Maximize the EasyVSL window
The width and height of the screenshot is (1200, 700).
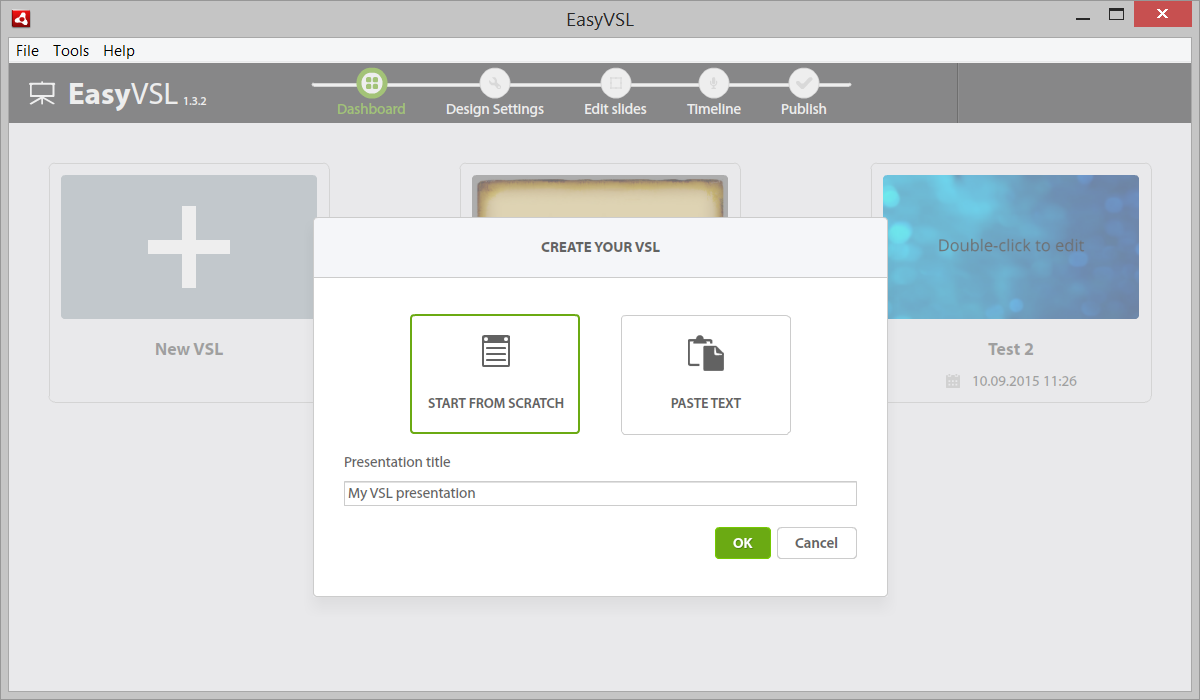(x=1116, y=14)
